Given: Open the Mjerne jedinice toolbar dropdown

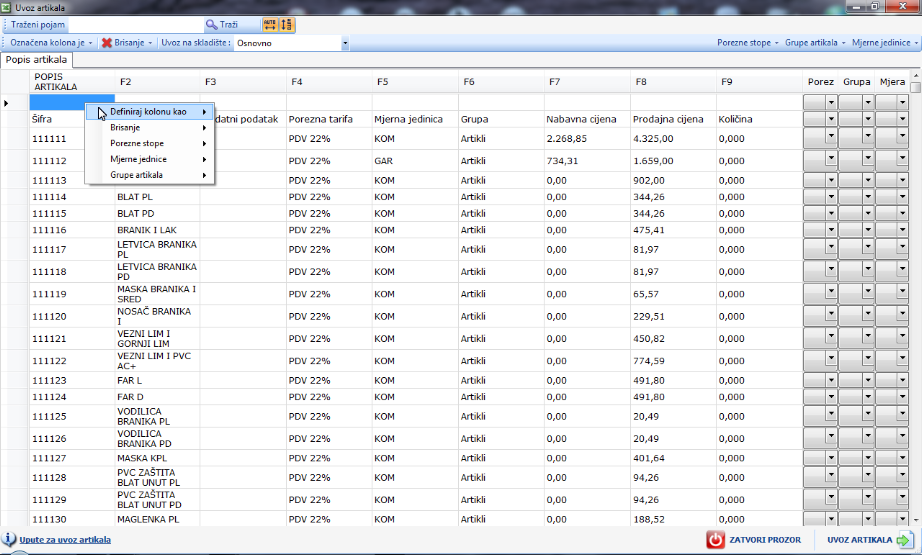Looking at the screenshot, I should (x=885, y=43).
